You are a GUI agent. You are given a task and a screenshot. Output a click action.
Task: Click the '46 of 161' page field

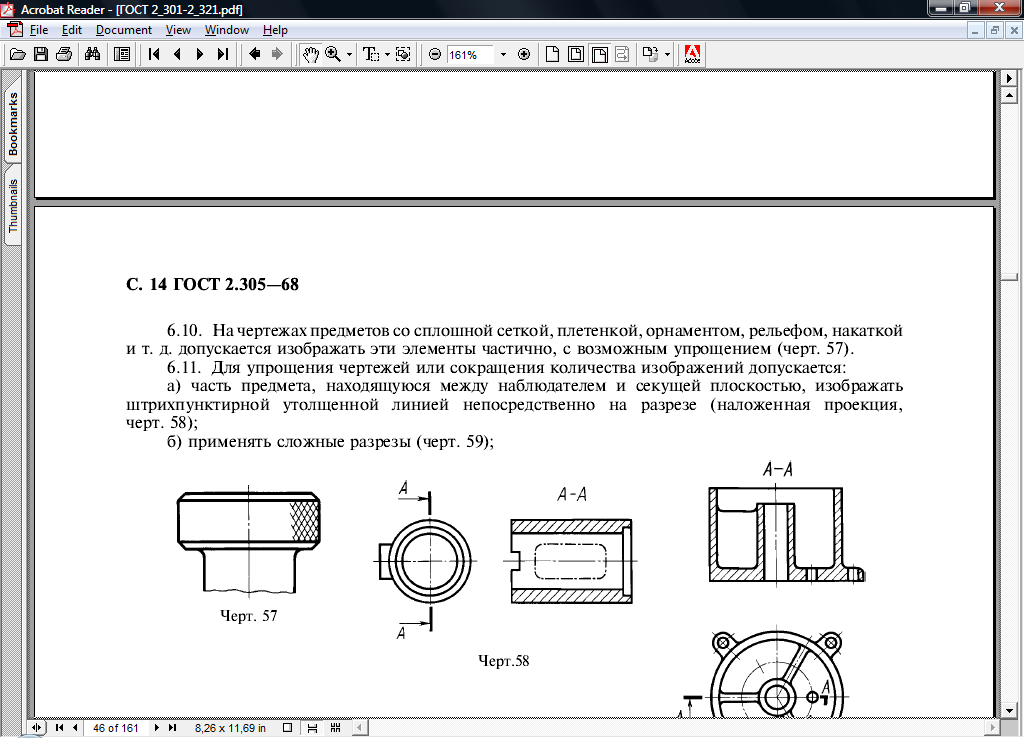coord(116,728)
